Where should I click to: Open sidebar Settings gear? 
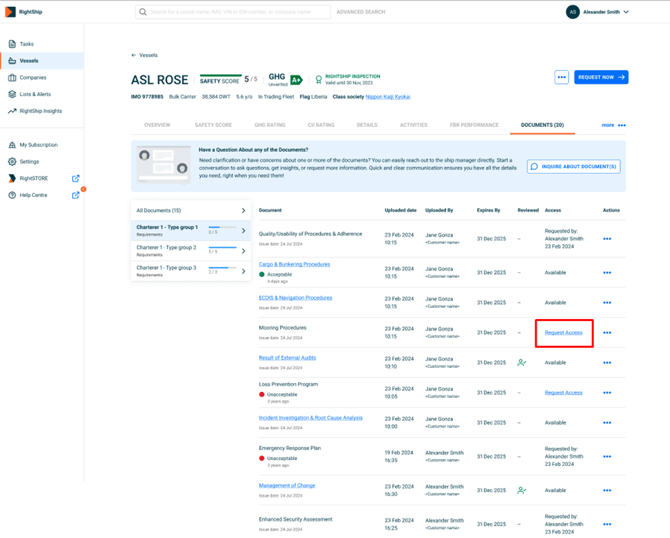[x=12, y=161]
